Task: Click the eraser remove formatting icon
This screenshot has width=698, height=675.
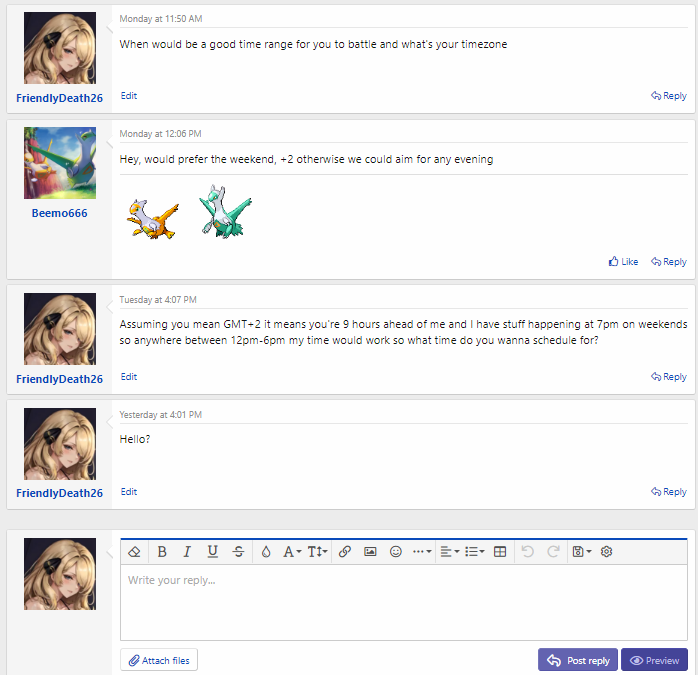Action: [135, 551]
